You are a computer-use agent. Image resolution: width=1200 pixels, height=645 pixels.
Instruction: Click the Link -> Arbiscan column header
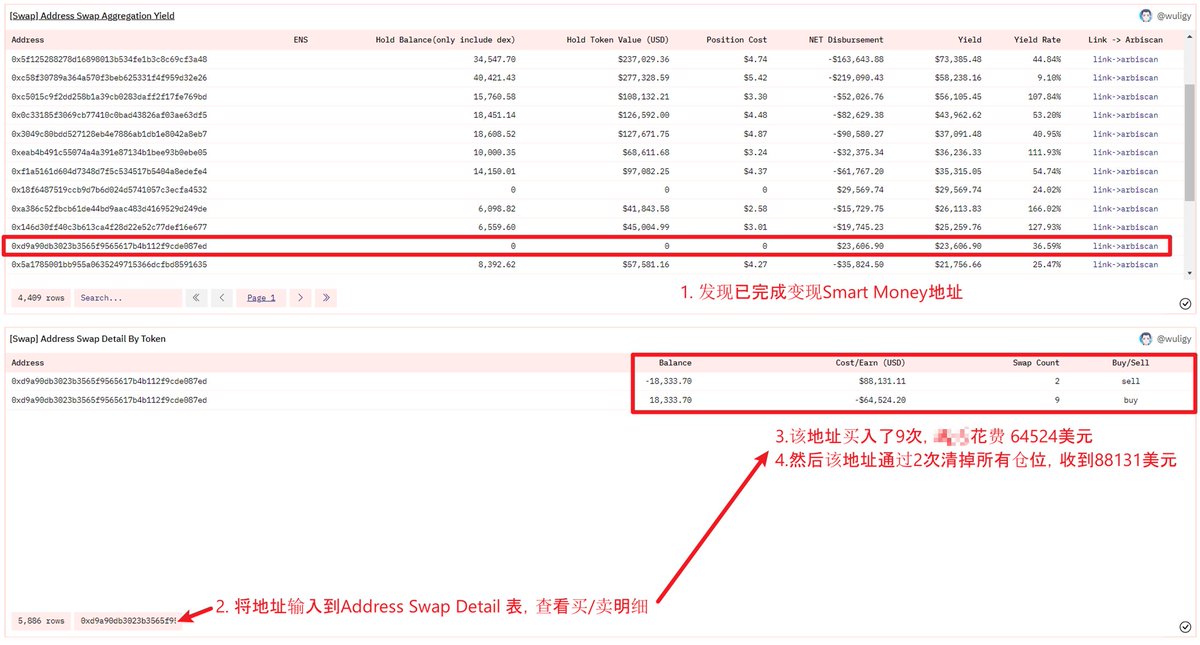(1125, 40)
